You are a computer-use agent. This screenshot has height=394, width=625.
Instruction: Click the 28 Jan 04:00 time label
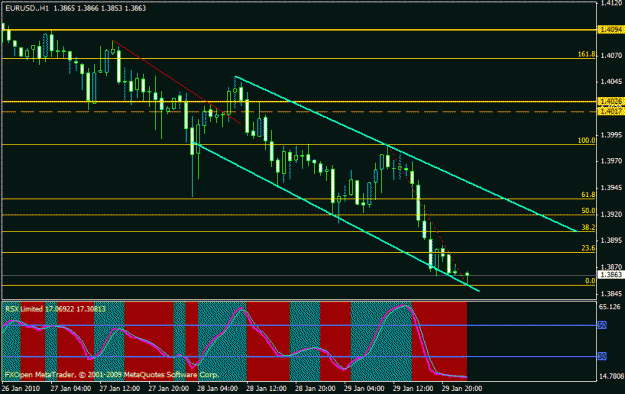pos(217,388)
